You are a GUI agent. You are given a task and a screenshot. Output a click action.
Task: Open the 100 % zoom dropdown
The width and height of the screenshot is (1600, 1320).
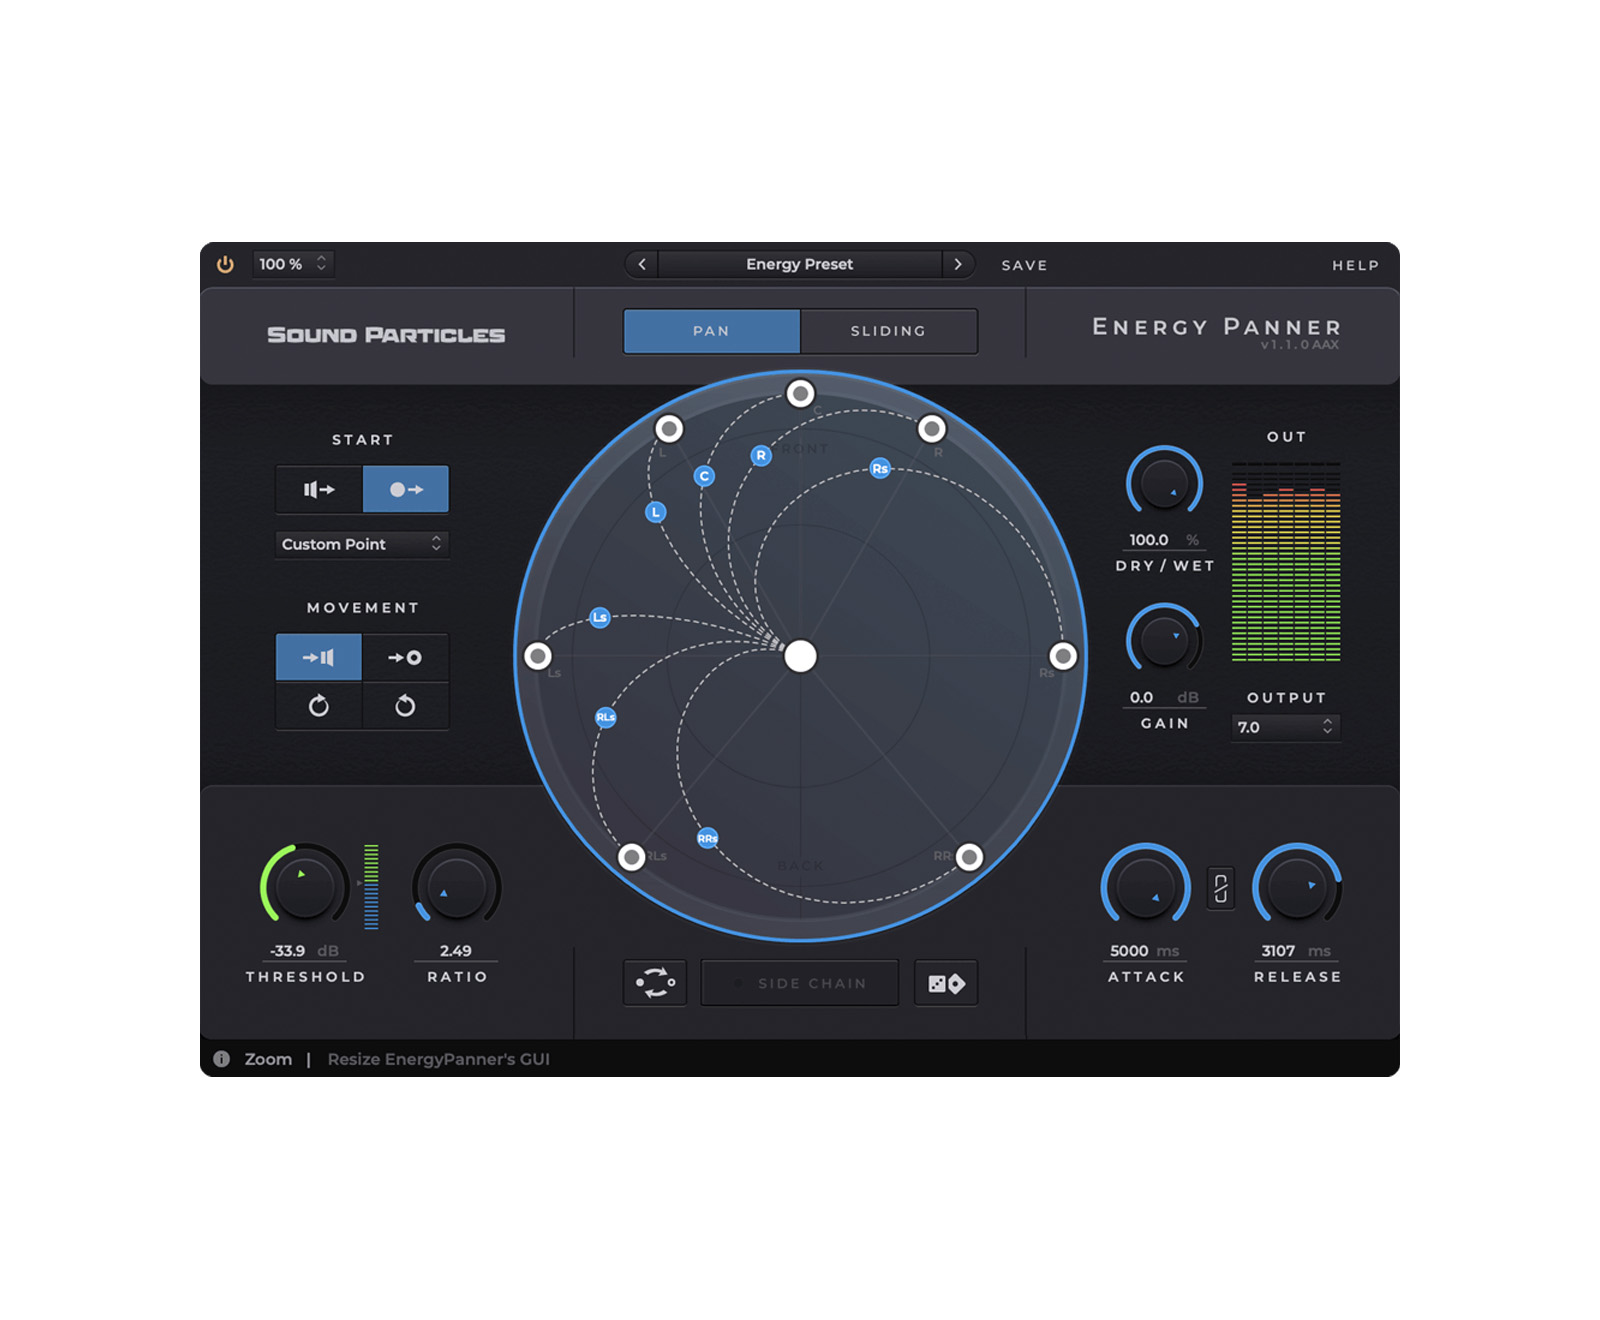click(x=292, y=264)
